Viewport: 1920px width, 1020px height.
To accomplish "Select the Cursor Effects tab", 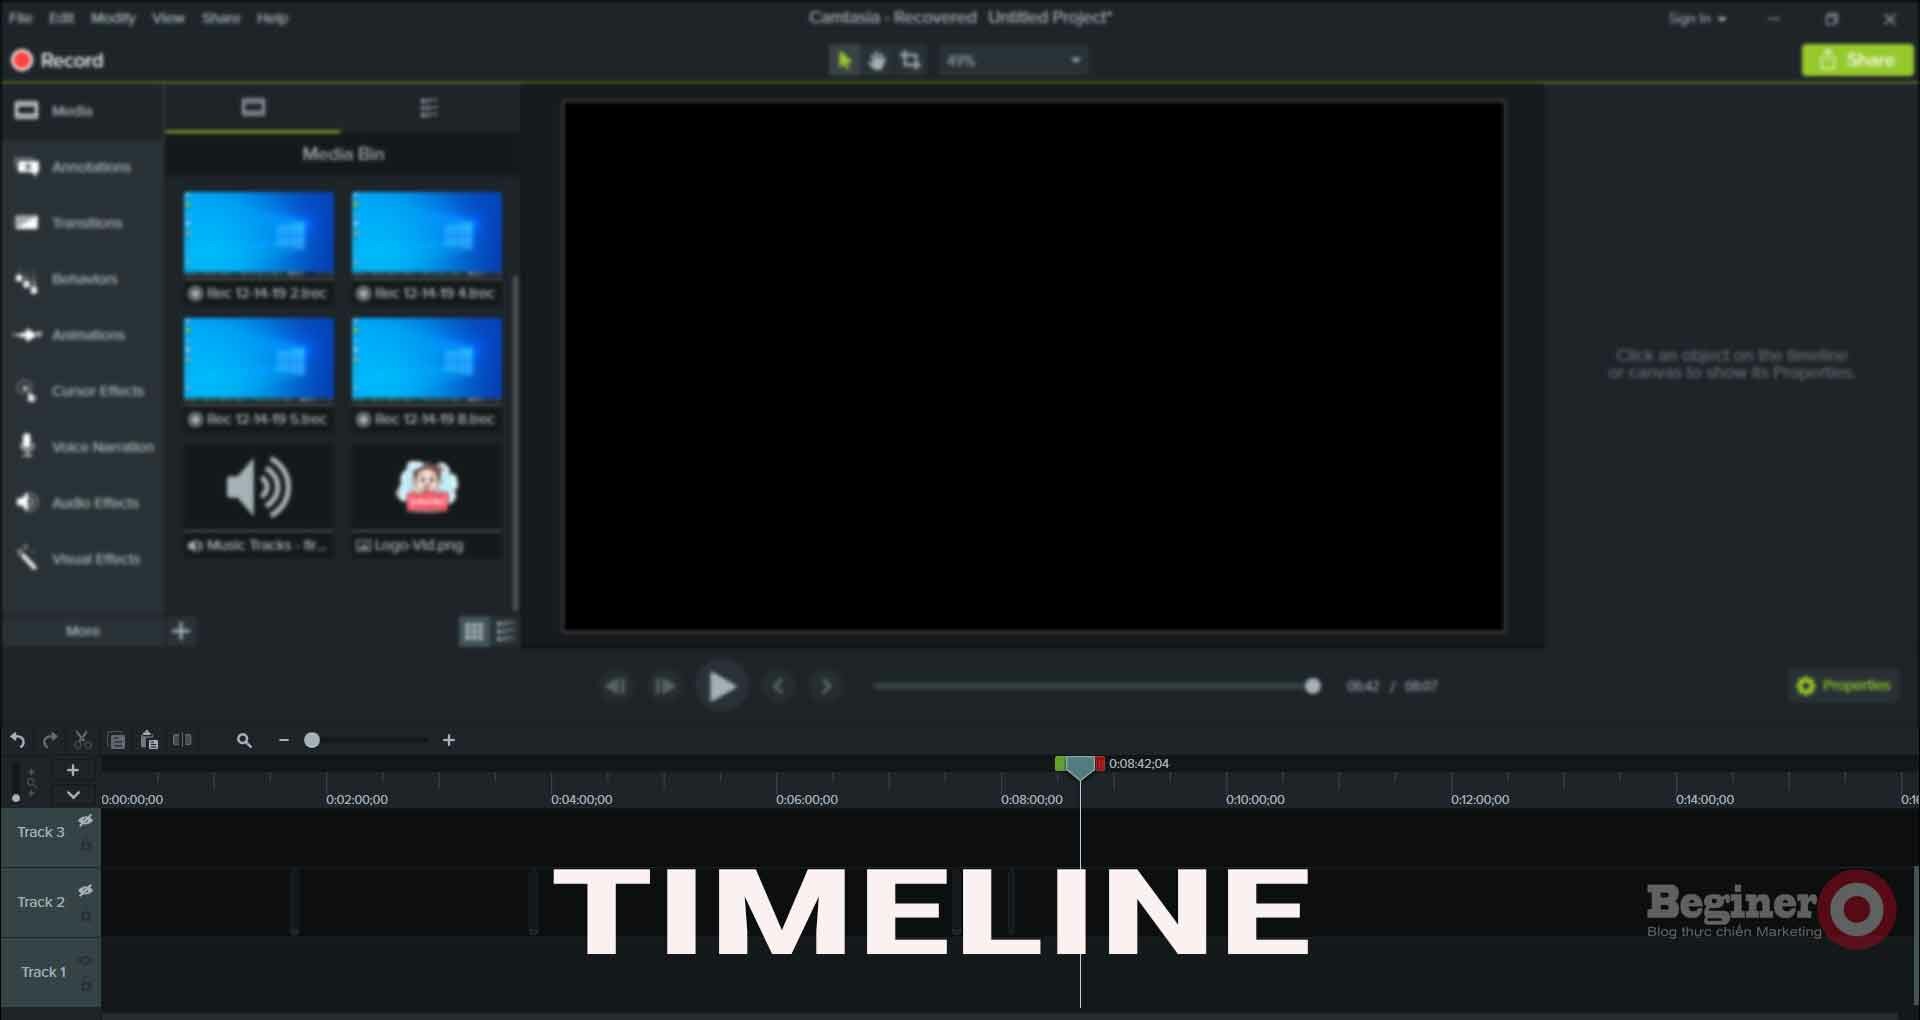I will pos(82,391).
